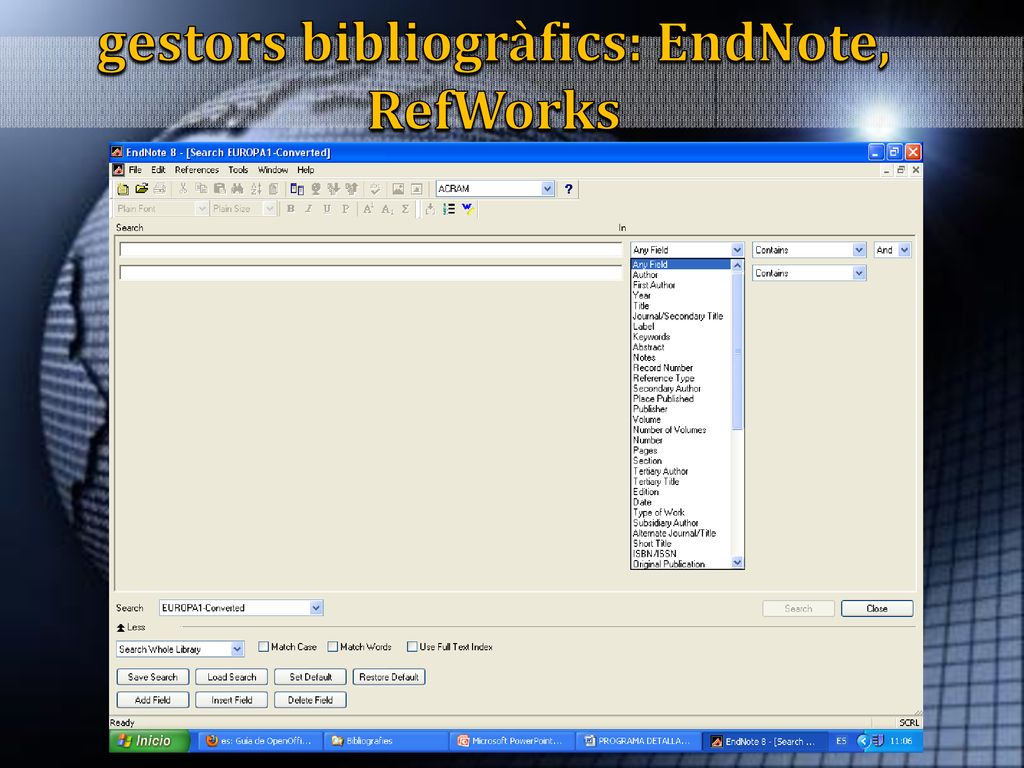Open the Help menu
Viewport: 1024px width, 768px height.
coord(306,170)
